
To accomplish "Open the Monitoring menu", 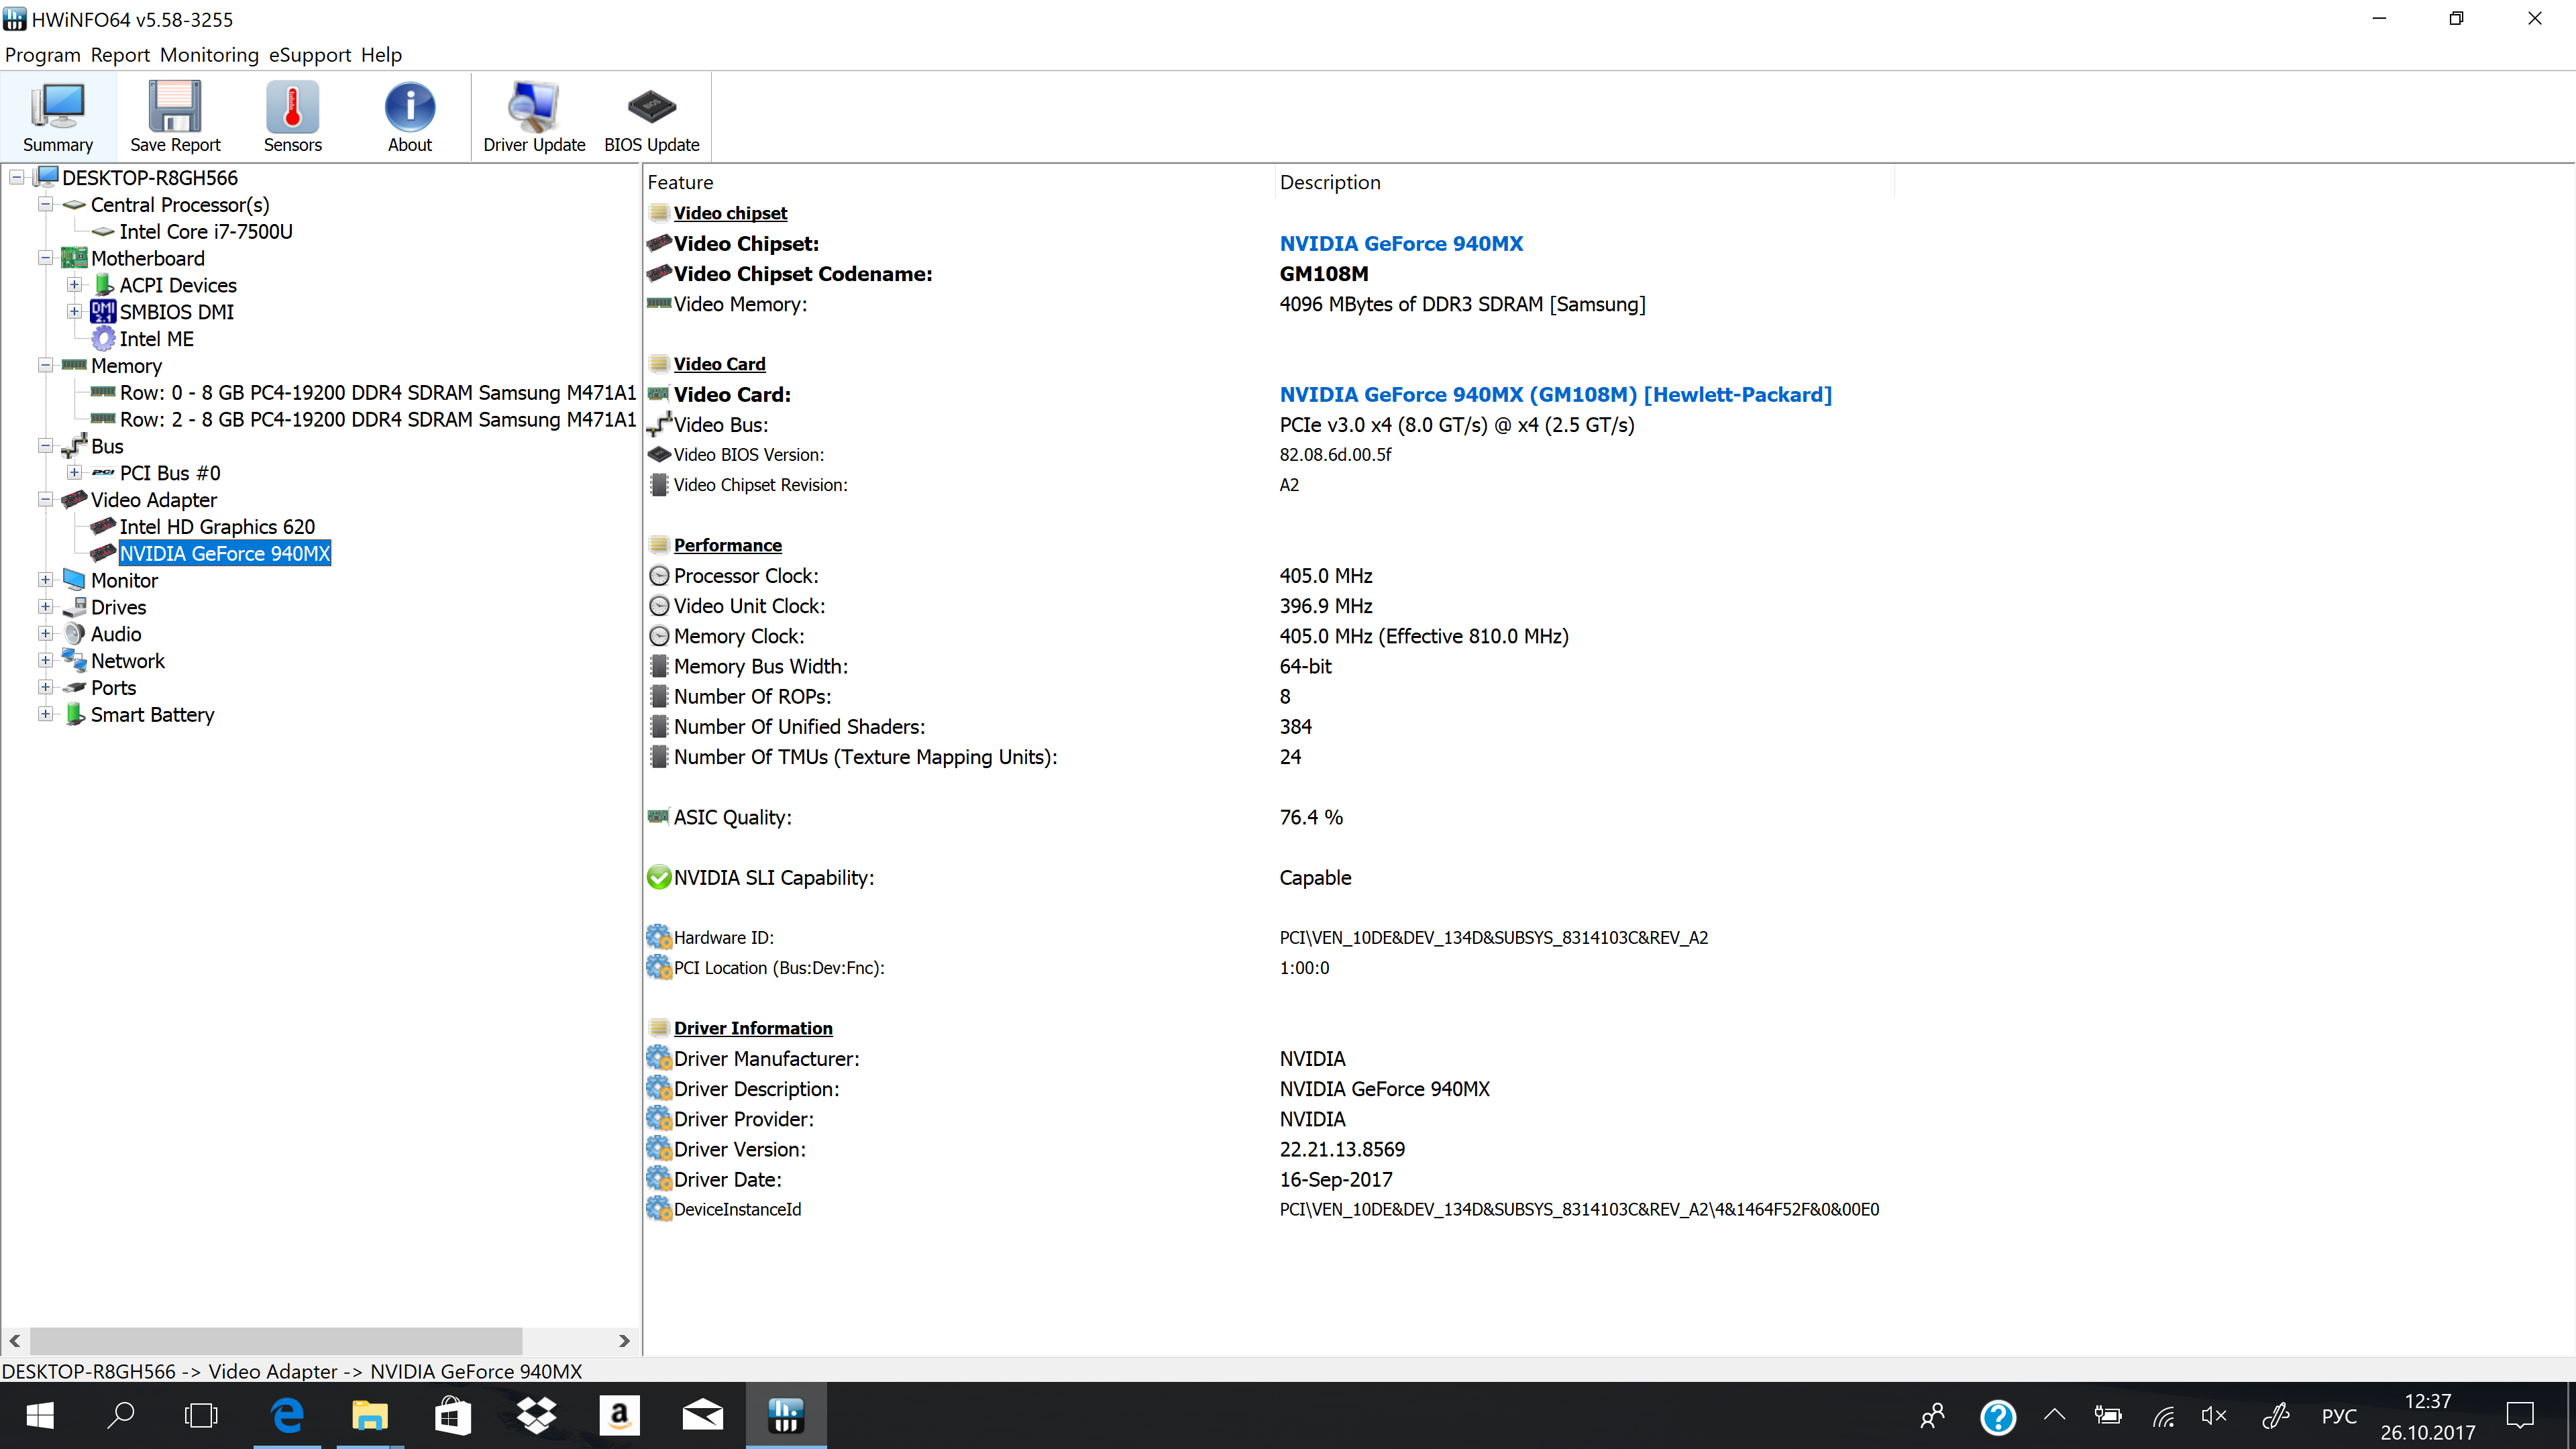I will point(209,55).
